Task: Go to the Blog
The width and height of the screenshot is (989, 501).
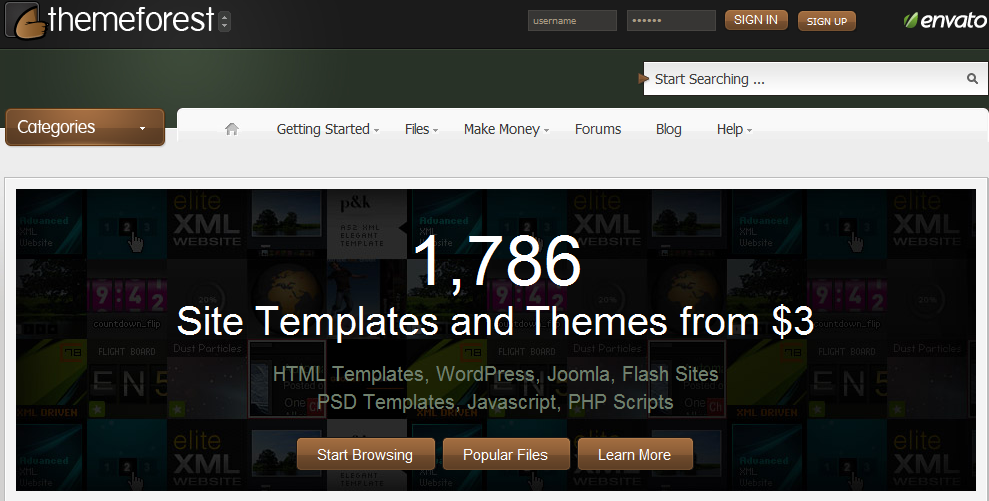Action: (x=669, y=129)
